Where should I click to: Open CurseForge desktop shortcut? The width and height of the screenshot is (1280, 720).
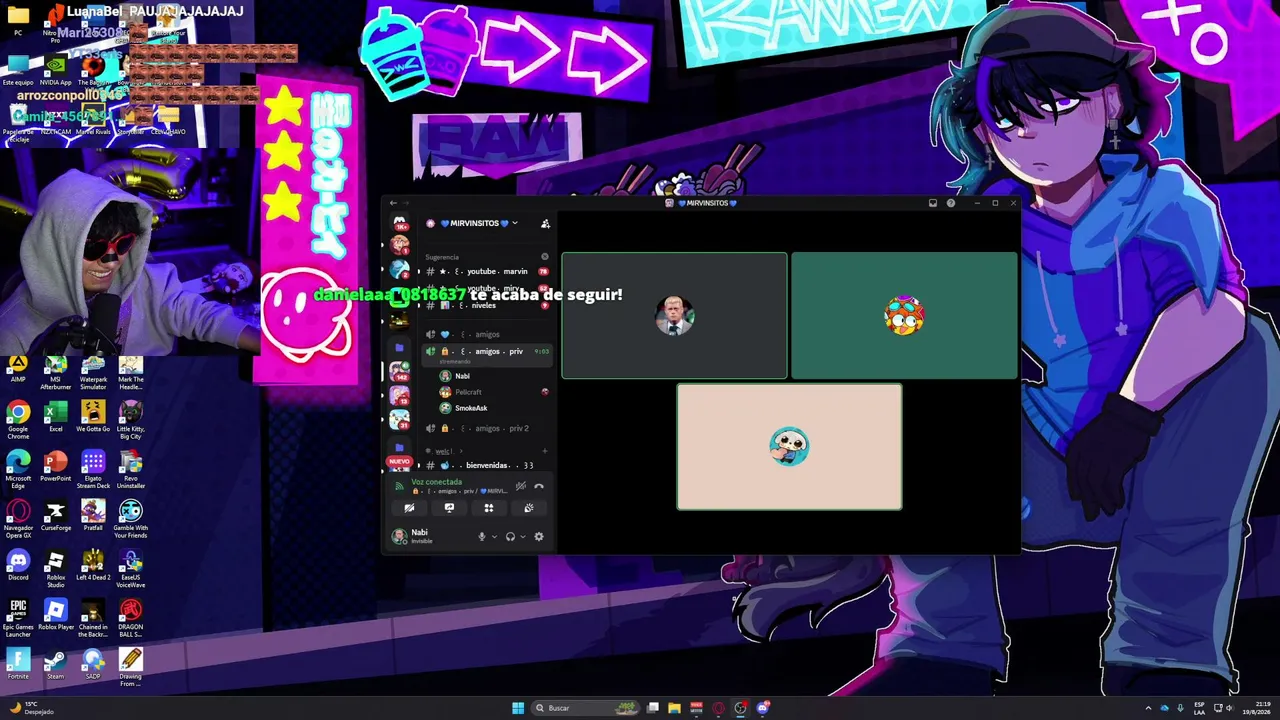coord(56,516)
